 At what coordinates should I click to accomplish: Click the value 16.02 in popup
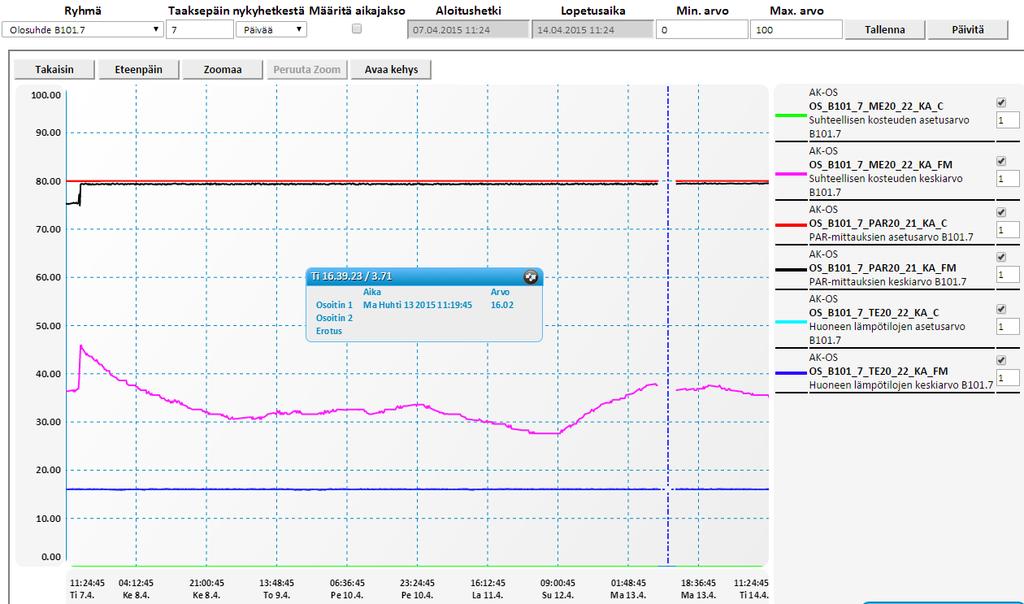[x=502, y=305]
